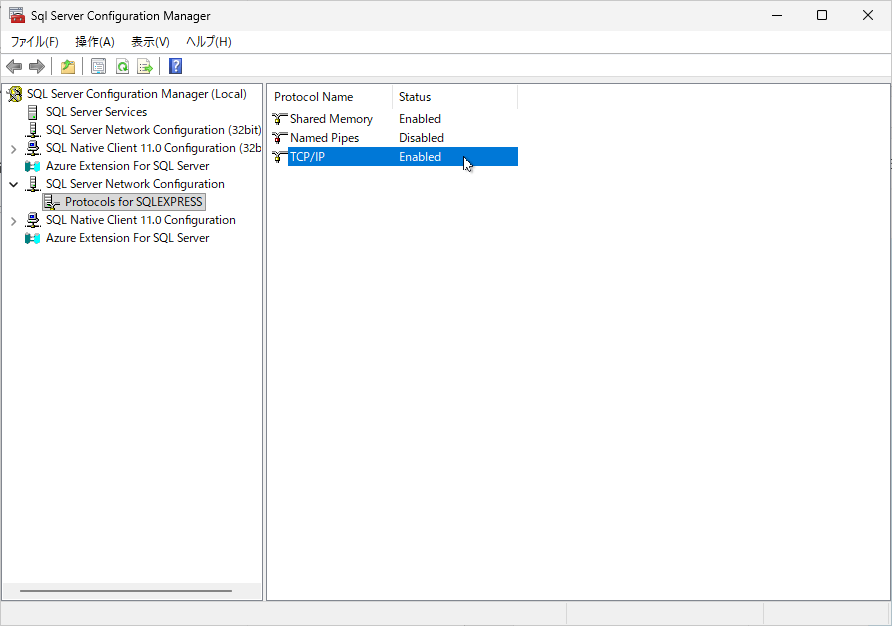Open the 表示(V) menu
Viewport: 892px width, 626px height.
pyautogui.click(x=150, y=42)
